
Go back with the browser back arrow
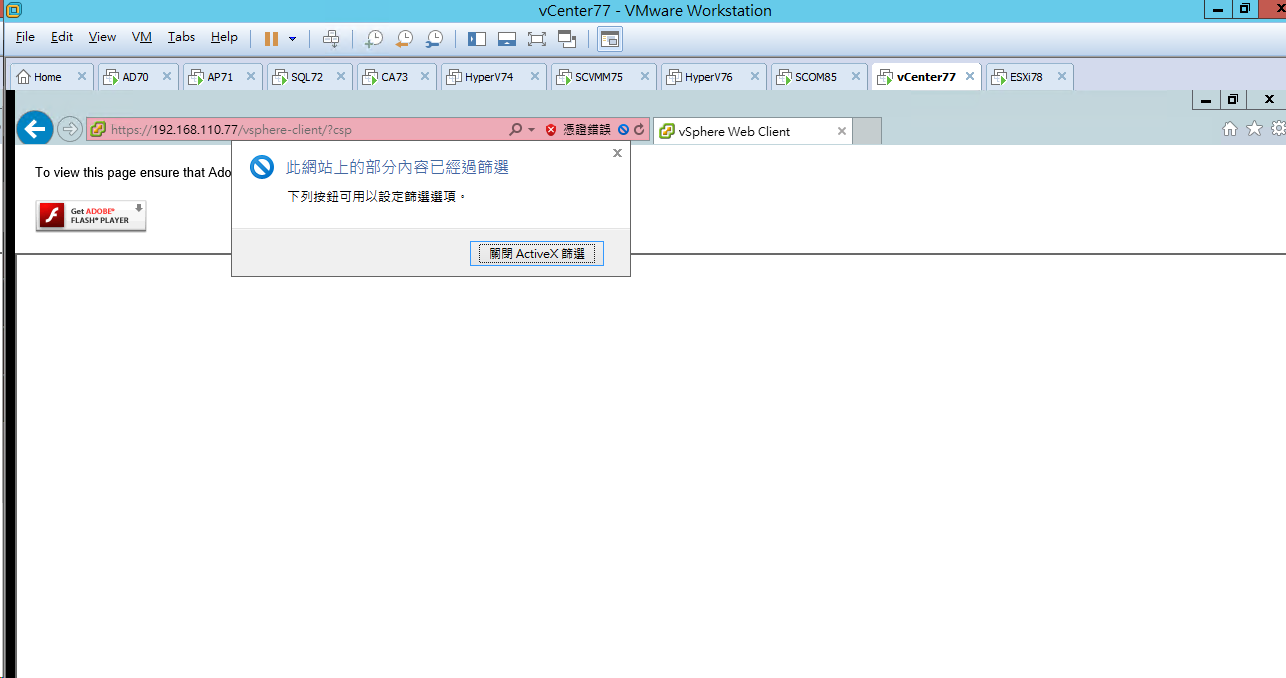(x=35, y=128)
